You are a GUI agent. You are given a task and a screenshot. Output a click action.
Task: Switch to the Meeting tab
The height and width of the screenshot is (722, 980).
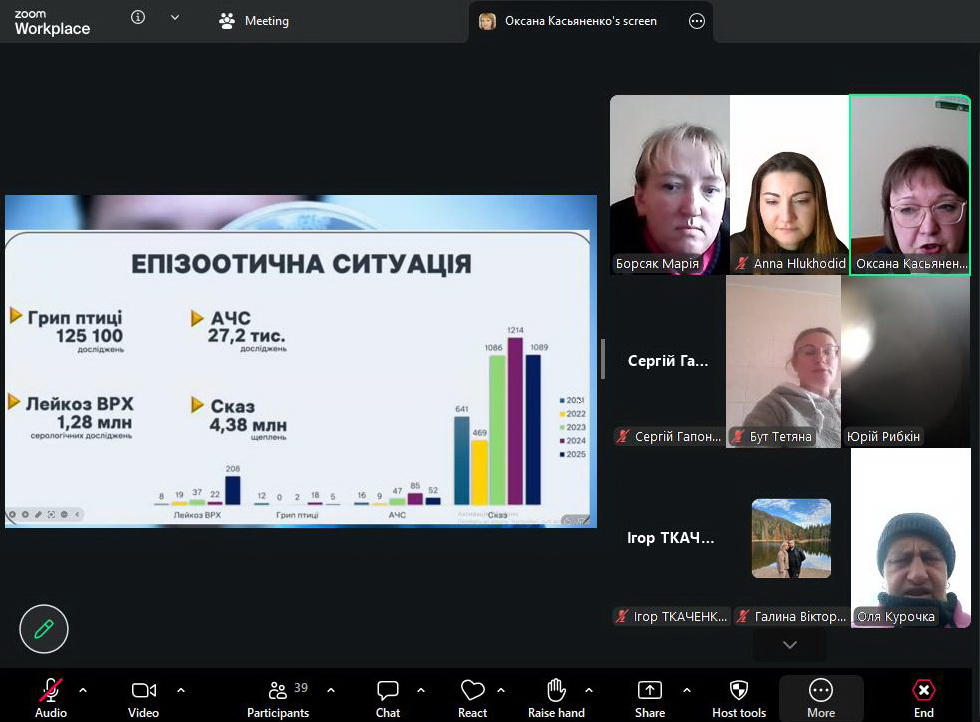coord(254,21)
